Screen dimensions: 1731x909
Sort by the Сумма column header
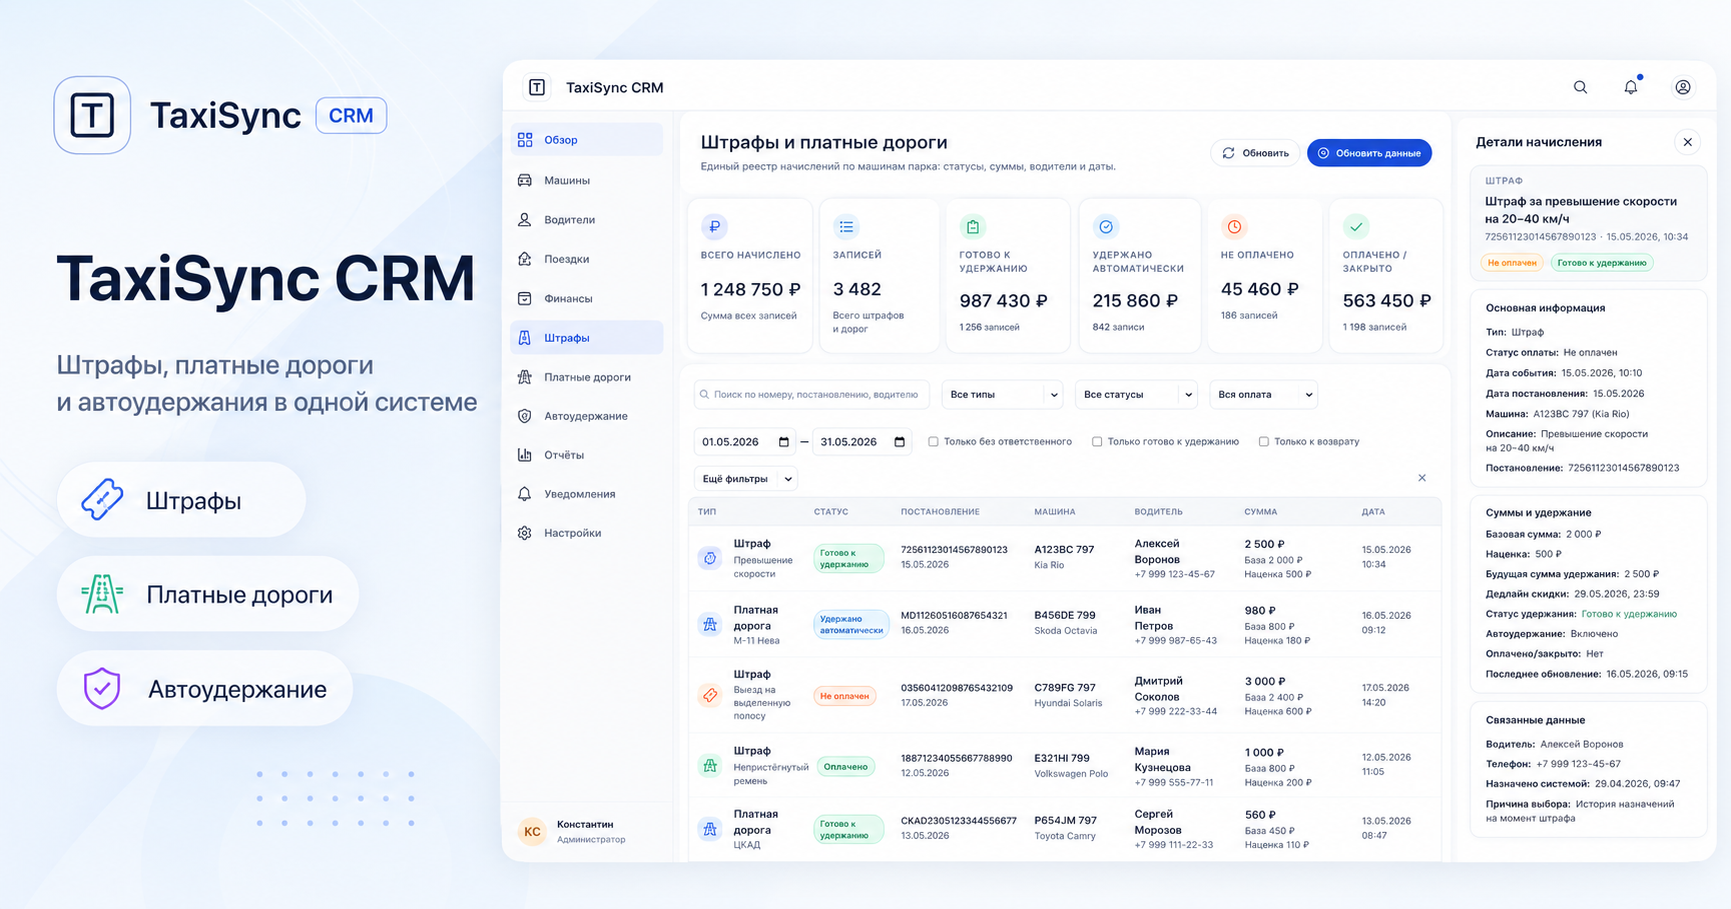[1260, 512]
